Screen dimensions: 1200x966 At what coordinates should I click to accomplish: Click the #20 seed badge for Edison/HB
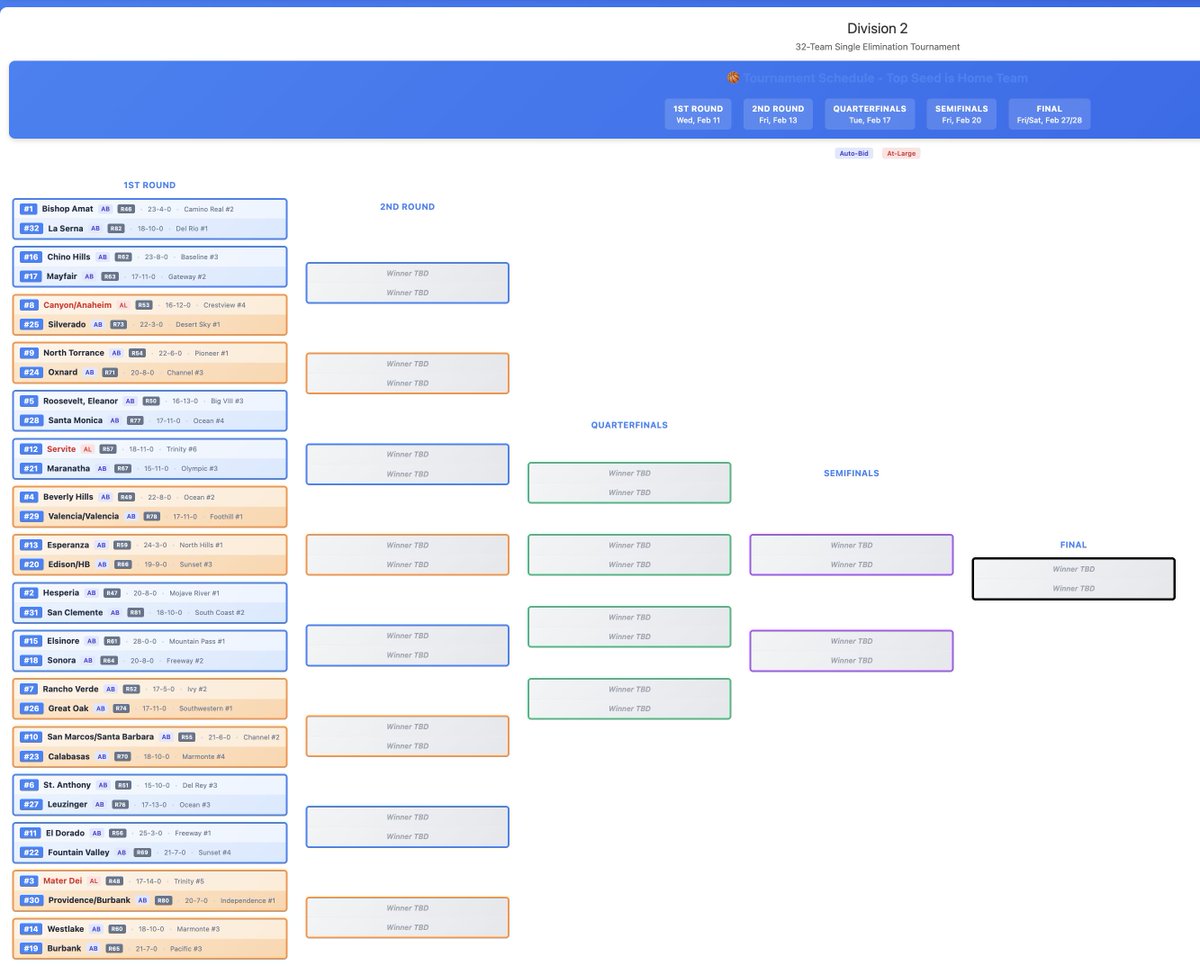coord(31,564)
